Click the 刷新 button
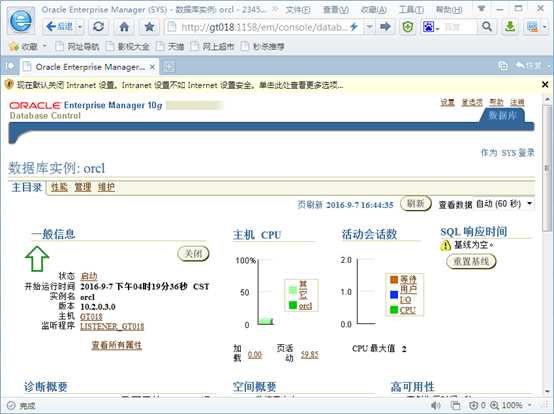Viewport: 554px width, 414px height. click(x=416, y=204)
